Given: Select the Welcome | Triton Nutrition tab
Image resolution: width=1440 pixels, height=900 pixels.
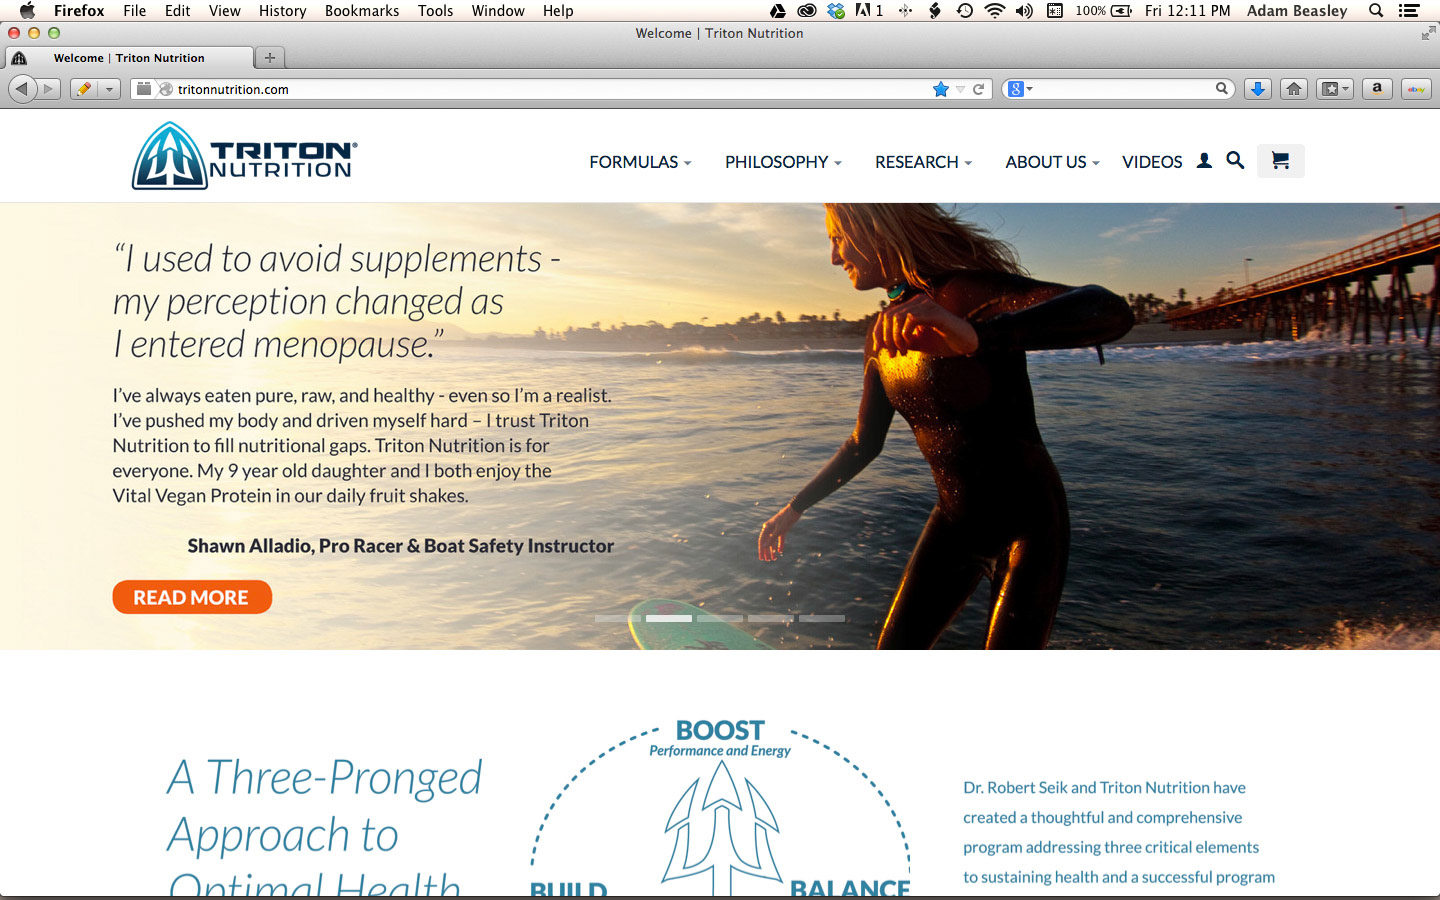Looking at the screenshot, I should [x=129, y=58].
